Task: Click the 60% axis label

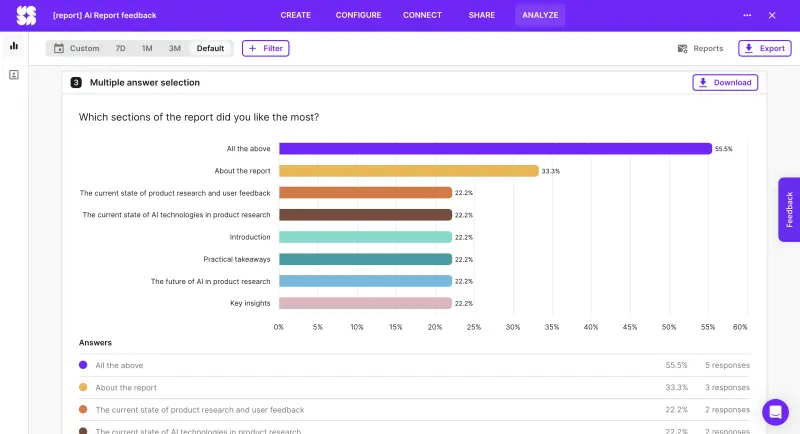Action: pos(740,327)
